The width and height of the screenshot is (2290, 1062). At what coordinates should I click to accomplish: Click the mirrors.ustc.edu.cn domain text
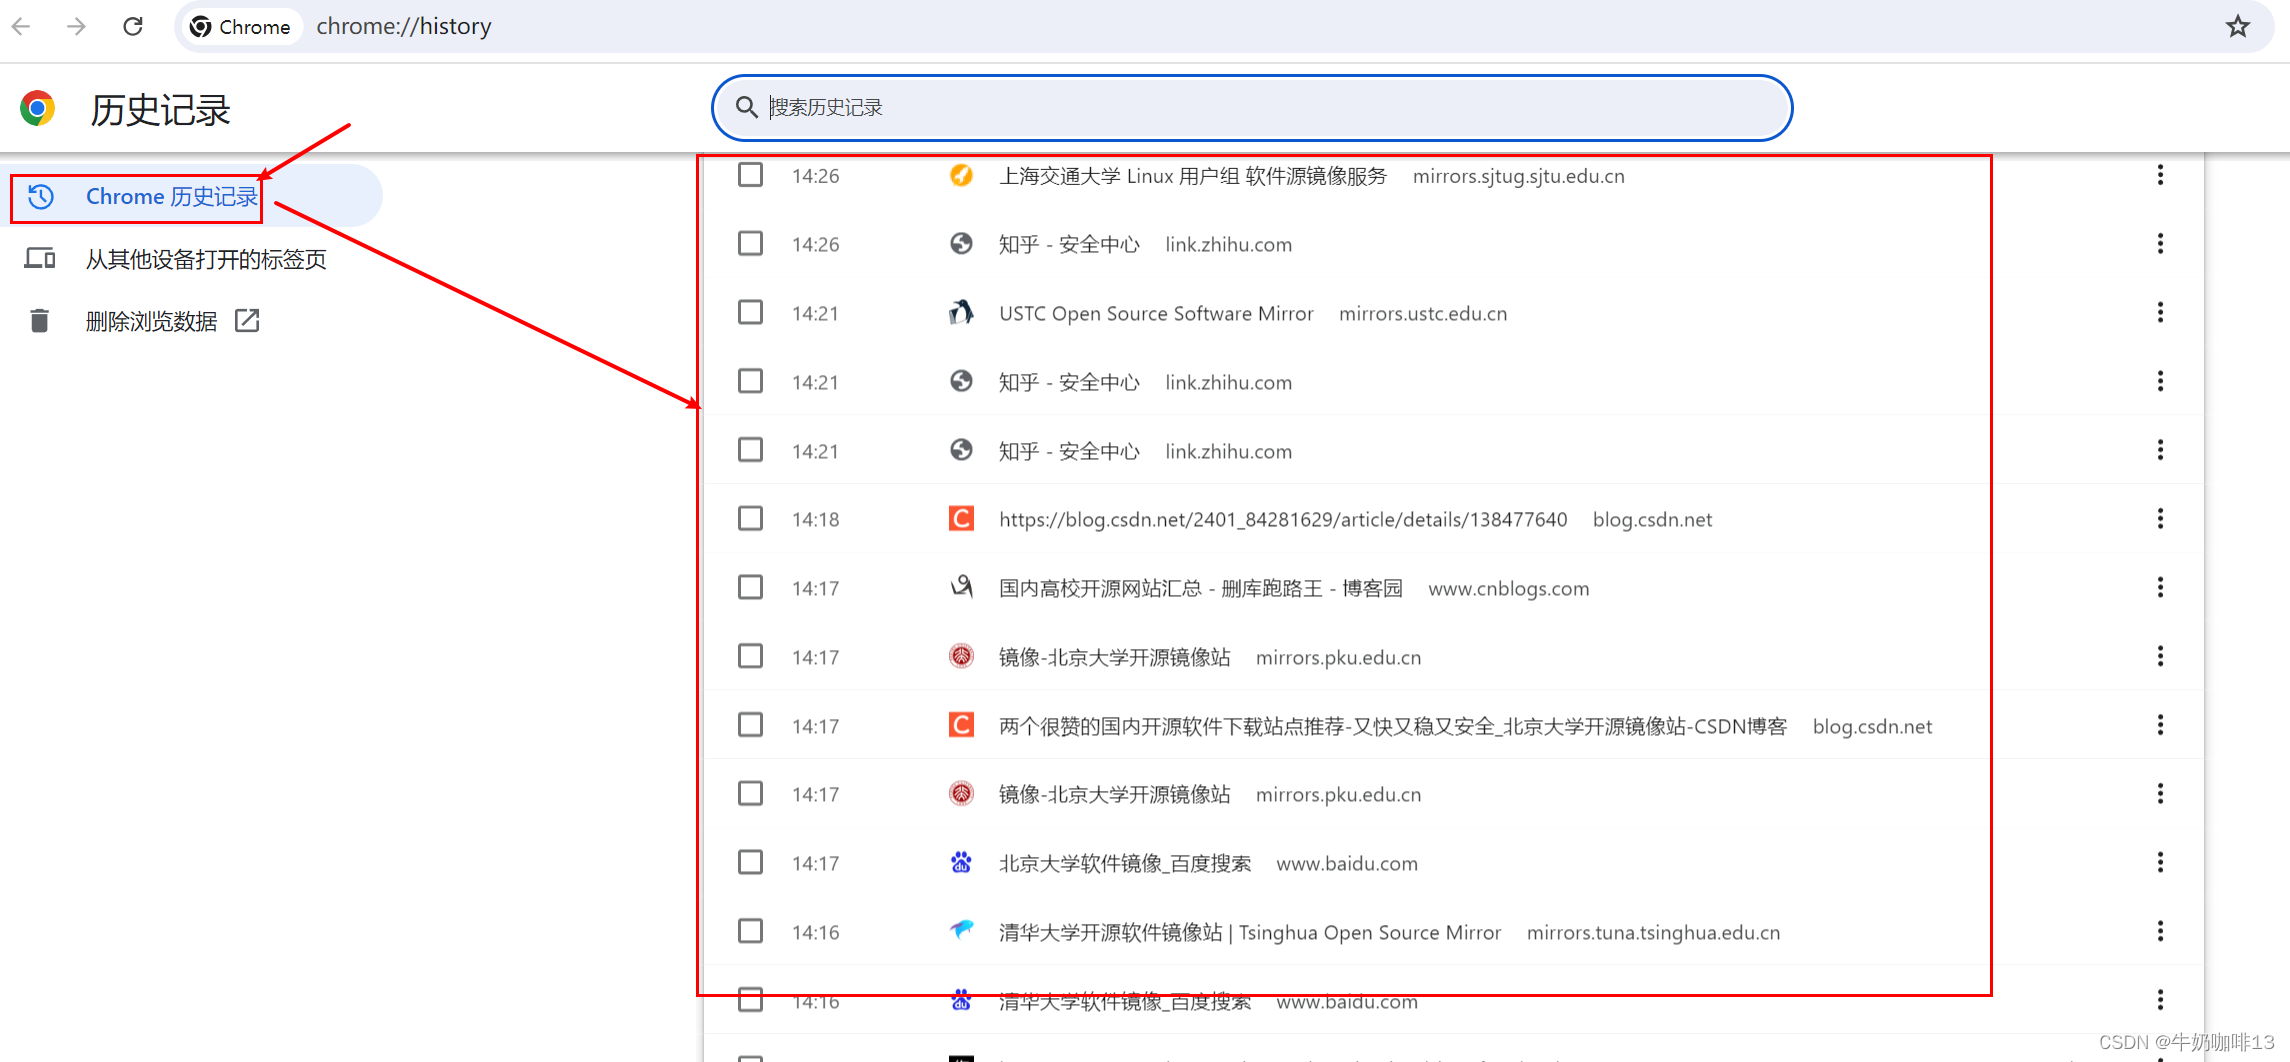(1423, 314)
